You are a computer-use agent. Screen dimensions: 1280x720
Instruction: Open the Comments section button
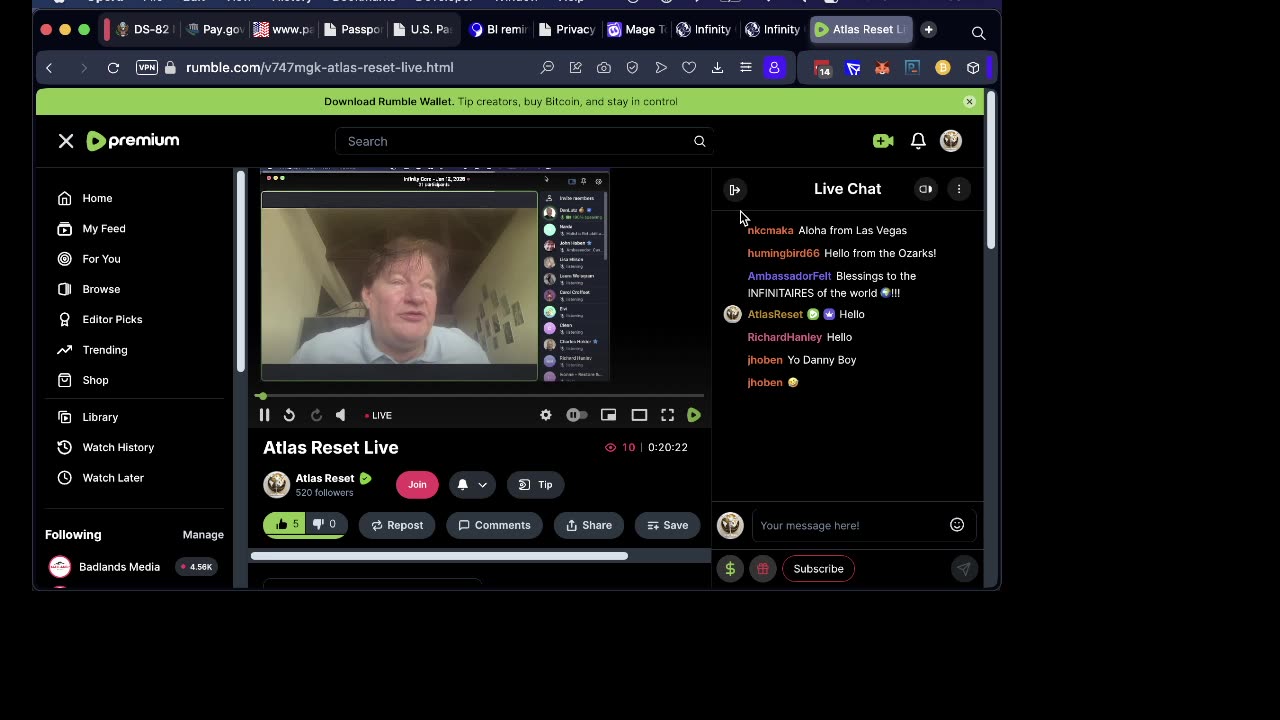click(494, 525)
